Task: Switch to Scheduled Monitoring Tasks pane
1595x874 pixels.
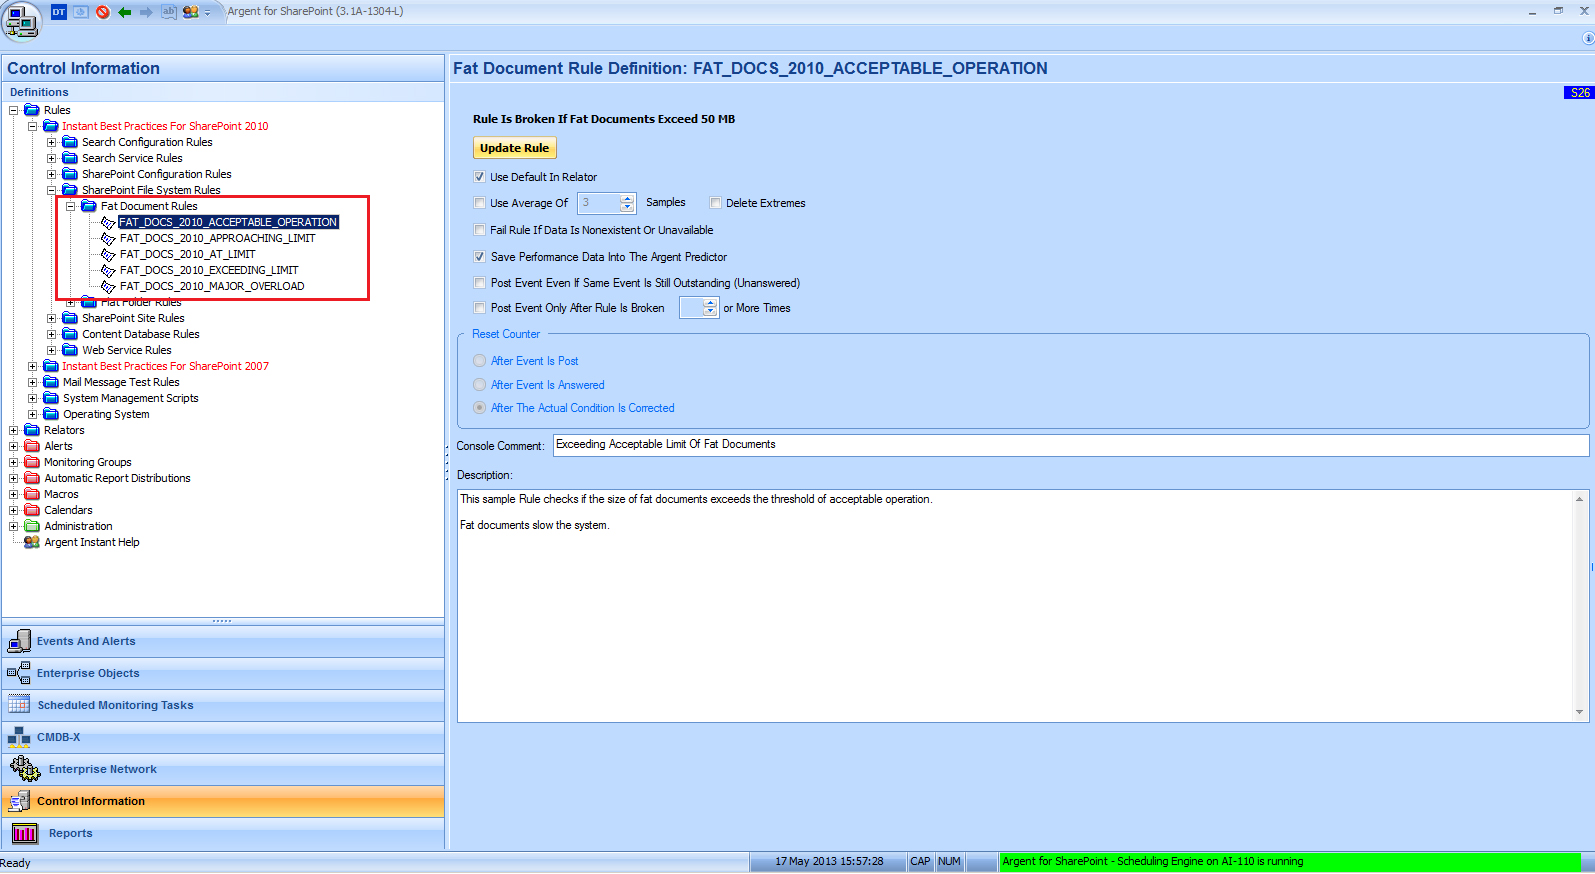Action: [x=115, y=705]
